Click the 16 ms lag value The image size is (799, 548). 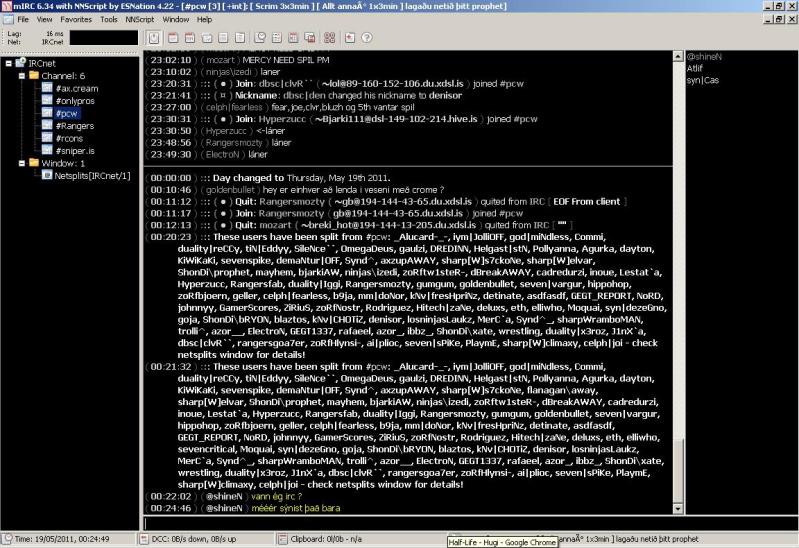pyautogui.click(x=55, y=34)
